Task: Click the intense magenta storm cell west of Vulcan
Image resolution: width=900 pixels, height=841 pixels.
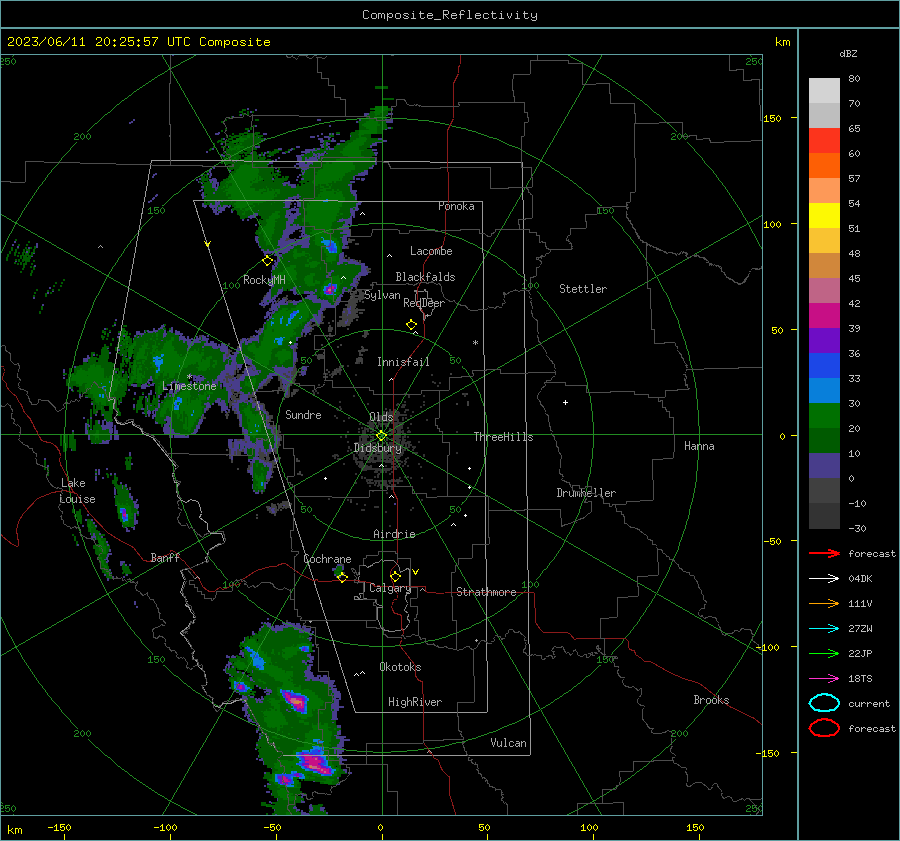Action: [x=314, y=762]
